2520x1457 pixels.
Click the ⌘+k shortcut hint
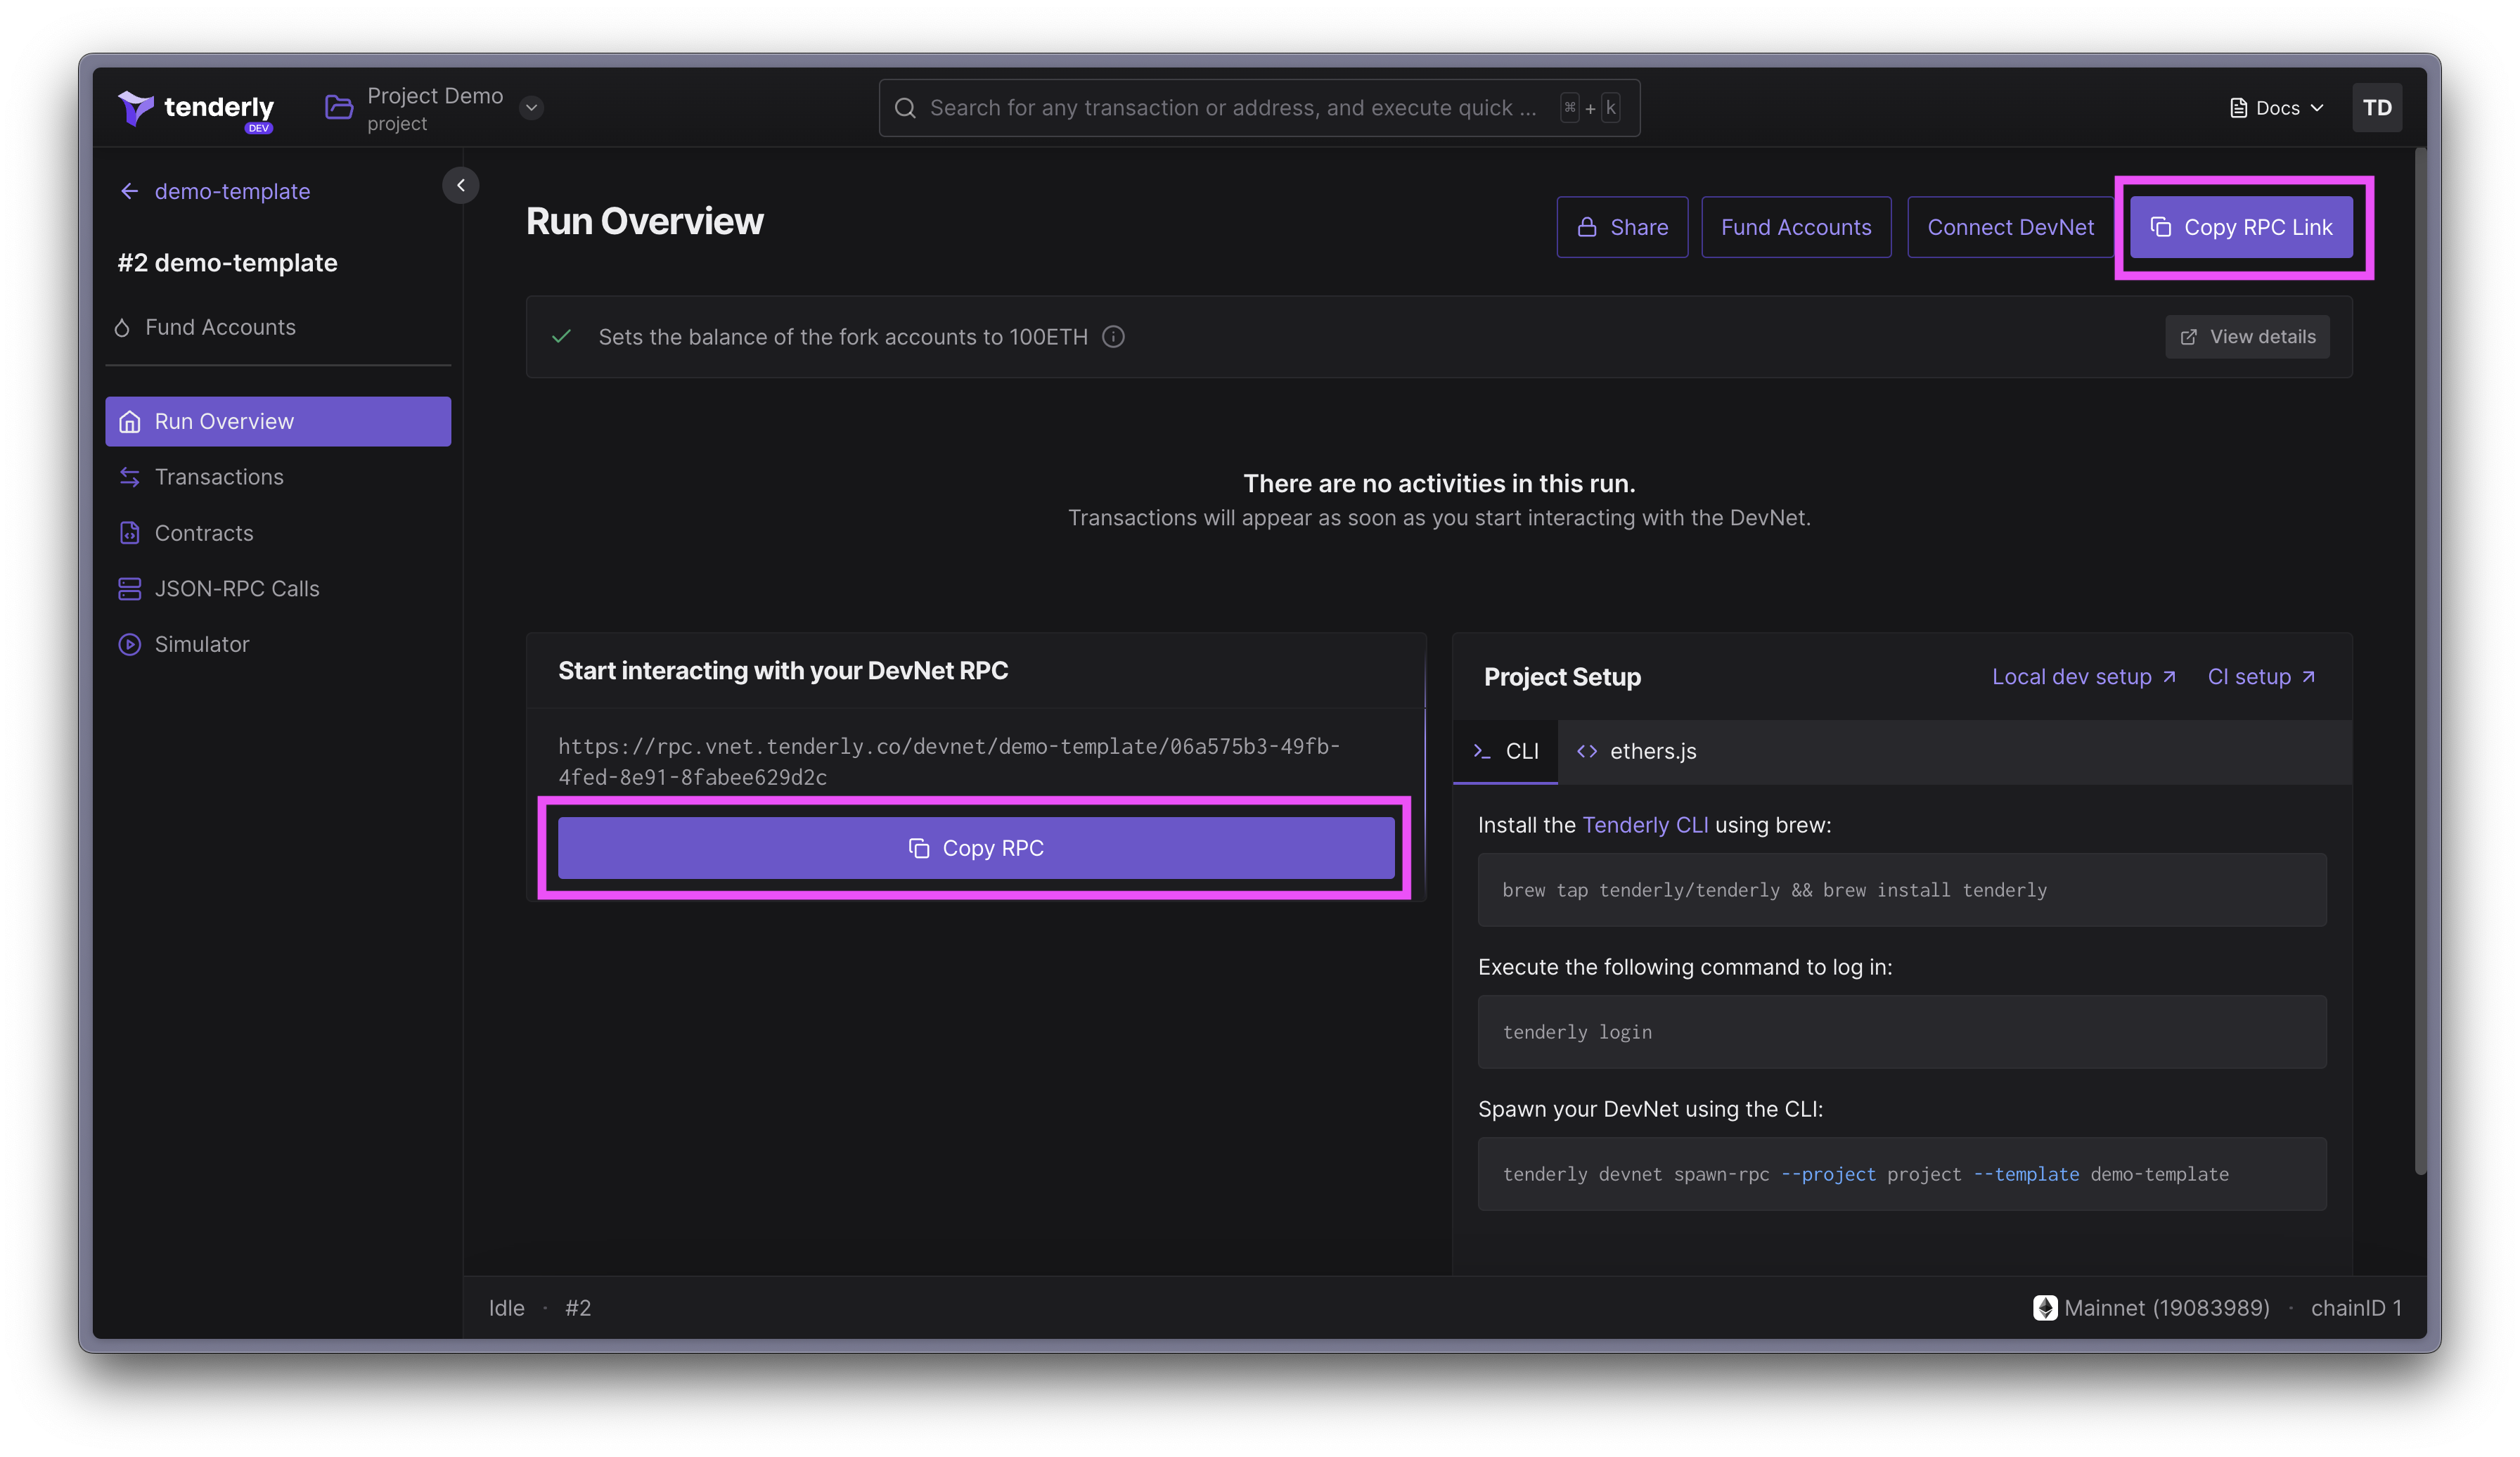[x=1590, y=108]
